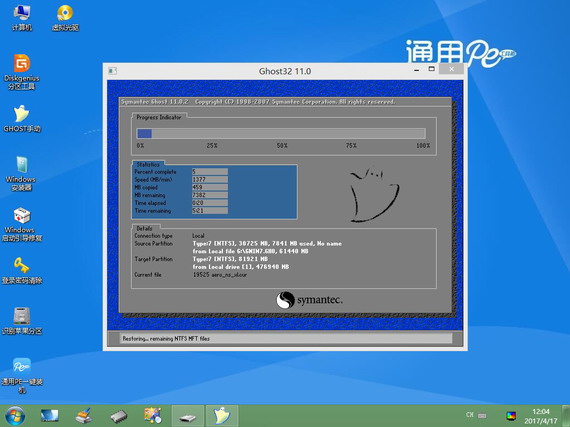Image resolution: width=570 pixels, height=427 pixels.
Task: Open the virtual CD drive desktop icon
Action: tap(65, 18)
